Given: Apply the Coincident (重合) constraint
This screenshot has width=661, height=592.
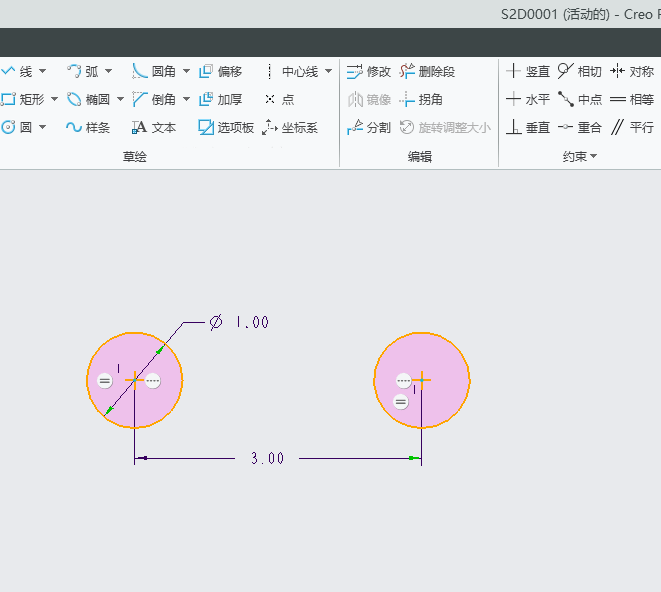Looking at the screenshot, I should point(580,127).
